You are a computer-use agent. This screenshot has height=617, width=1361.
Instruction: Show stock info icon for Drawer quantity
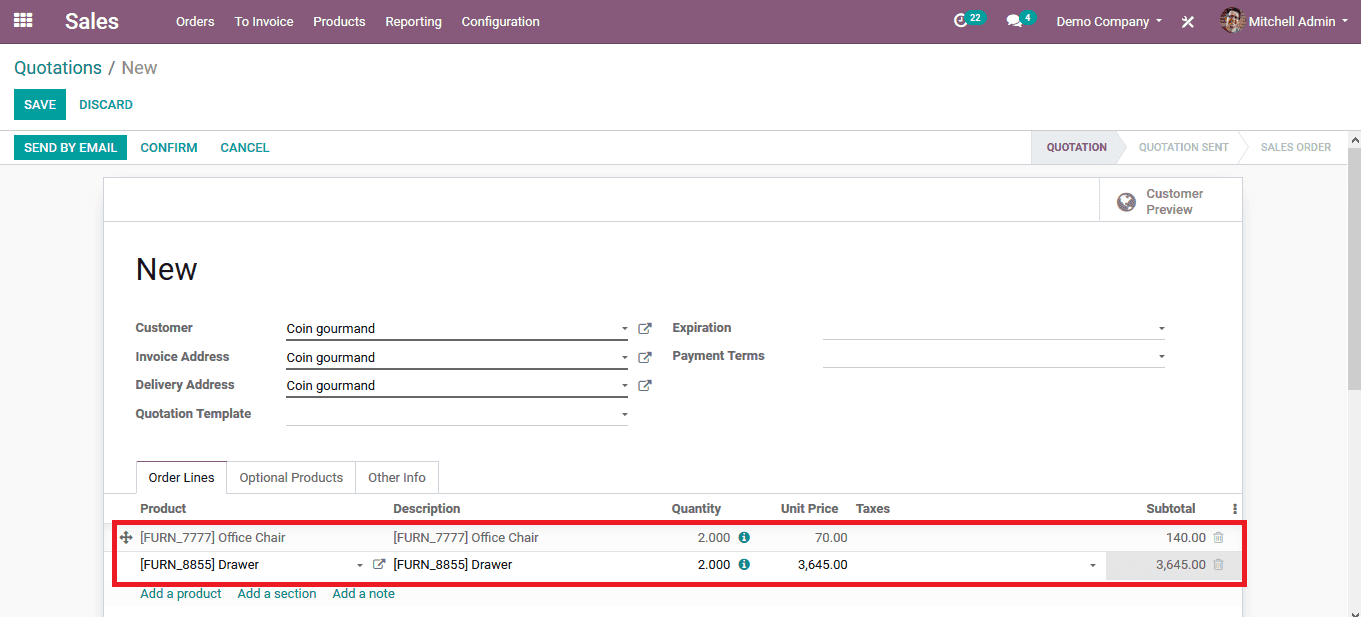(x=744, y=564)
